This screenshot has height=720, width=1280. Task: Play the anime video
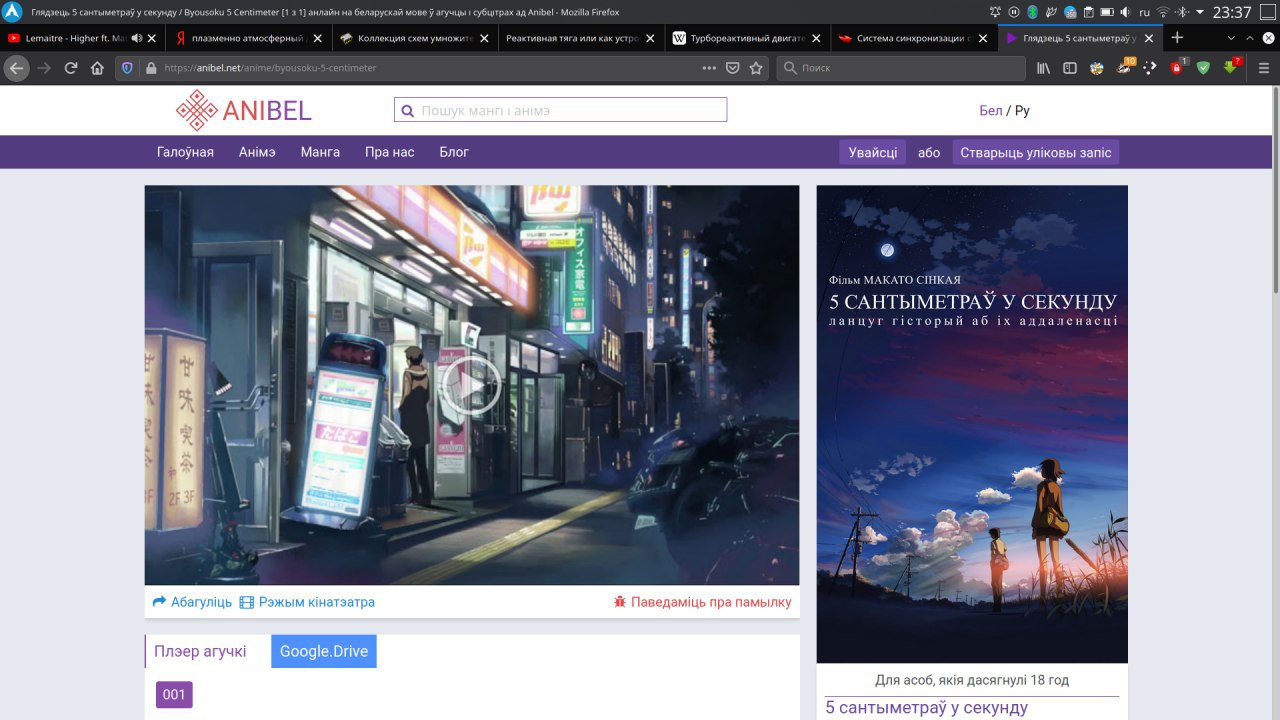tap(471, 384)
